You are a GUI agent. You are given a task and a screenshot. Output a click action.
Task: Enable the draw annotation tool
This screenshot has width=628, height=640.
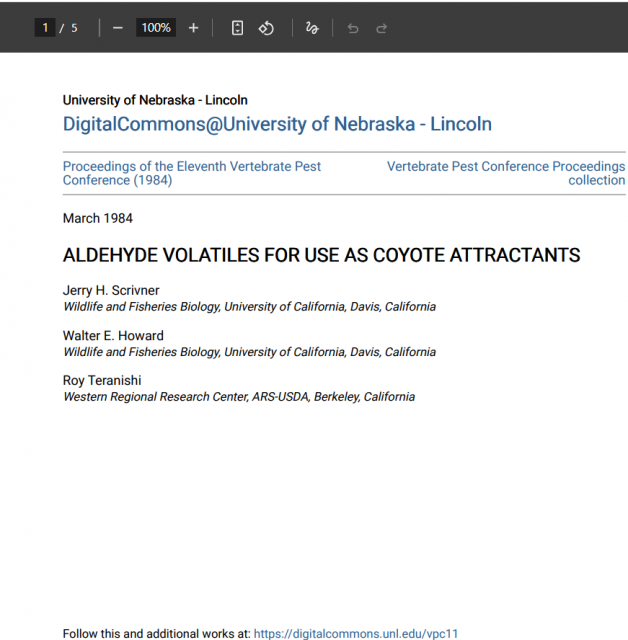312,28
